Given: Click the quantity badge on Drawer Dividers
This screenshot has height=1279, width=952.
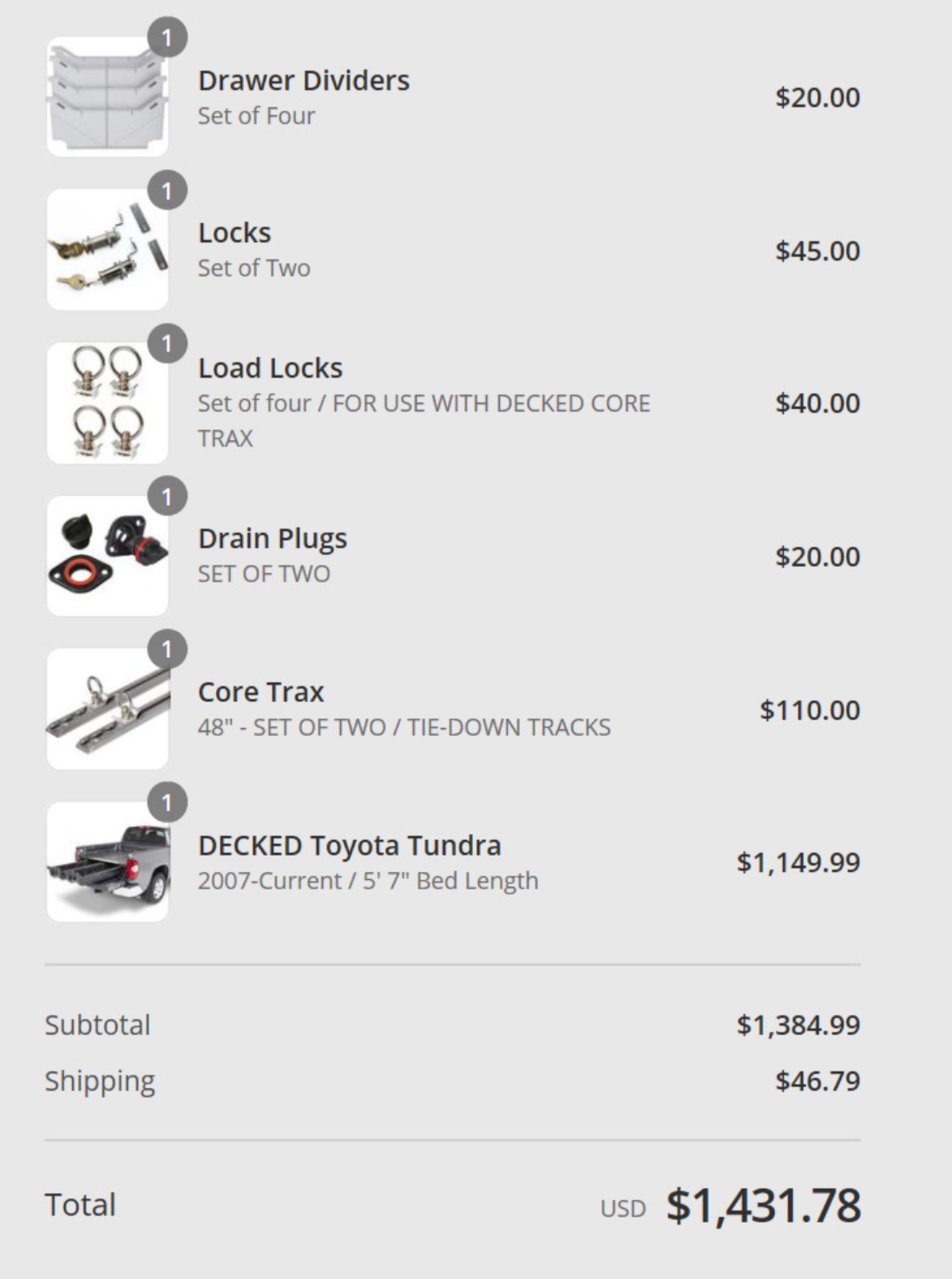Looking at the screenshot, I should tap(167, 38).
